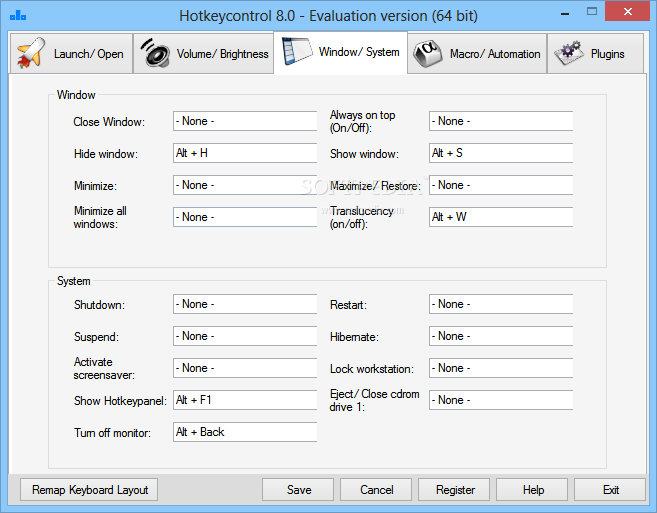Screen dimensions: 657x513
Task: Click the 'Show window:' label
Action: tap(364, 154)
